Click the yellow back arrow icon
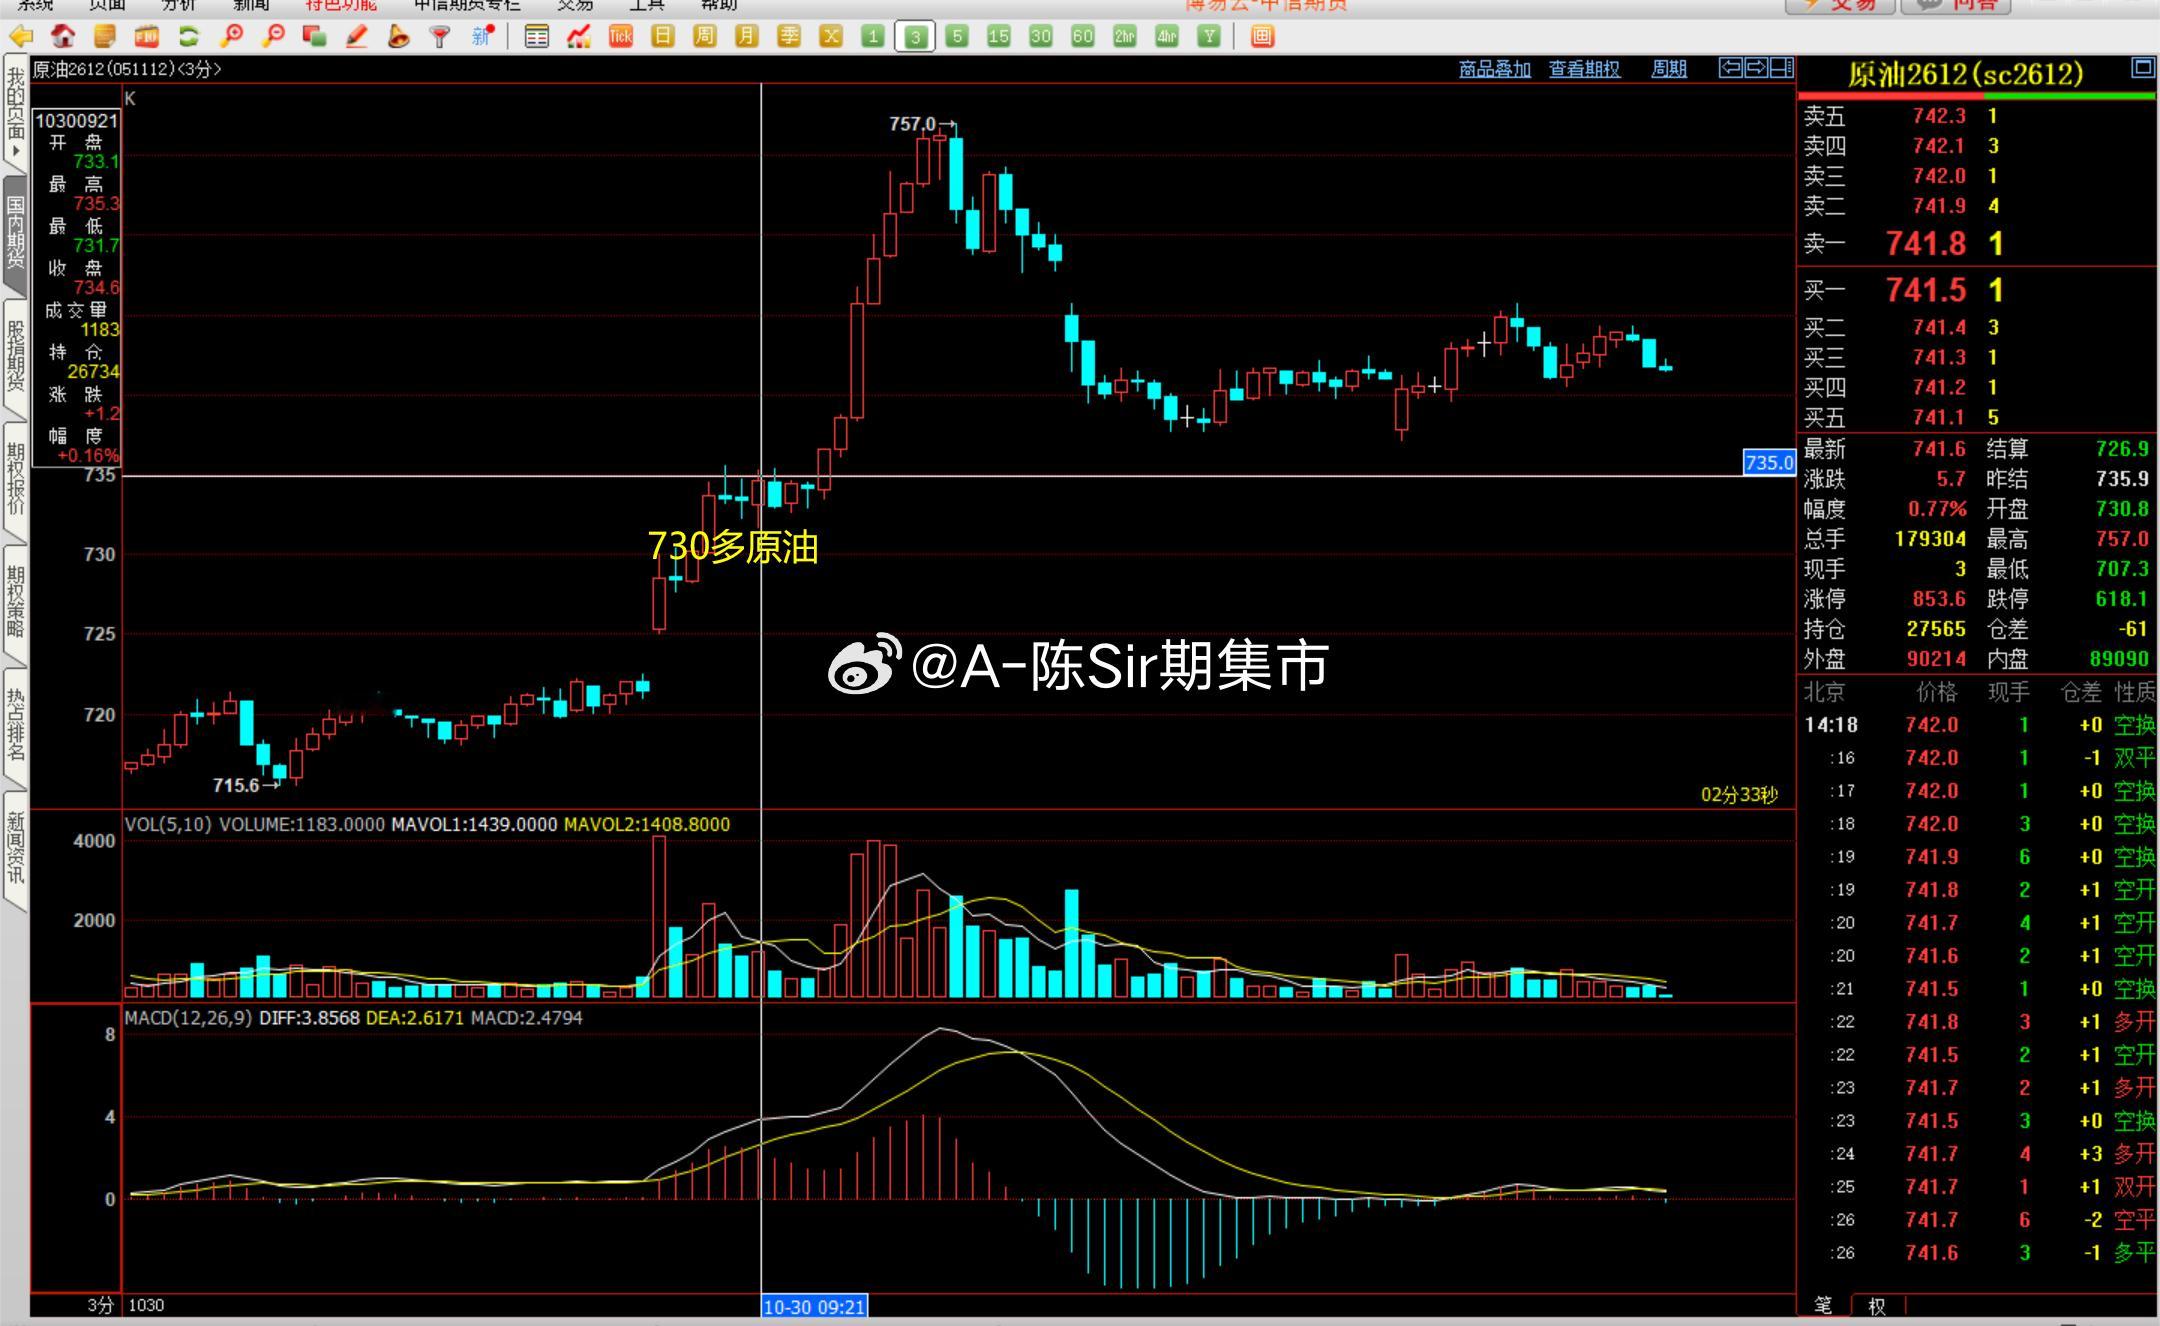 (x=20, y=37)
